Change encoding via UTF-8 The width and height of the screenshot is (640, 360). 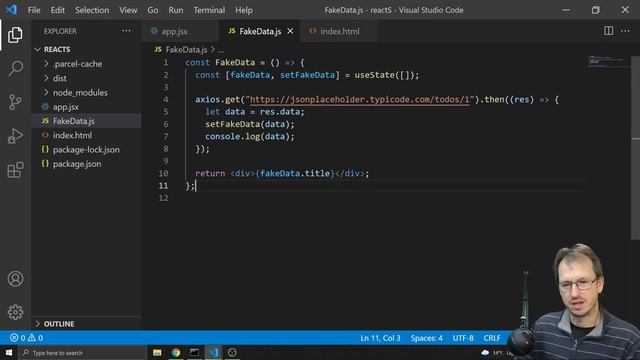463,338
